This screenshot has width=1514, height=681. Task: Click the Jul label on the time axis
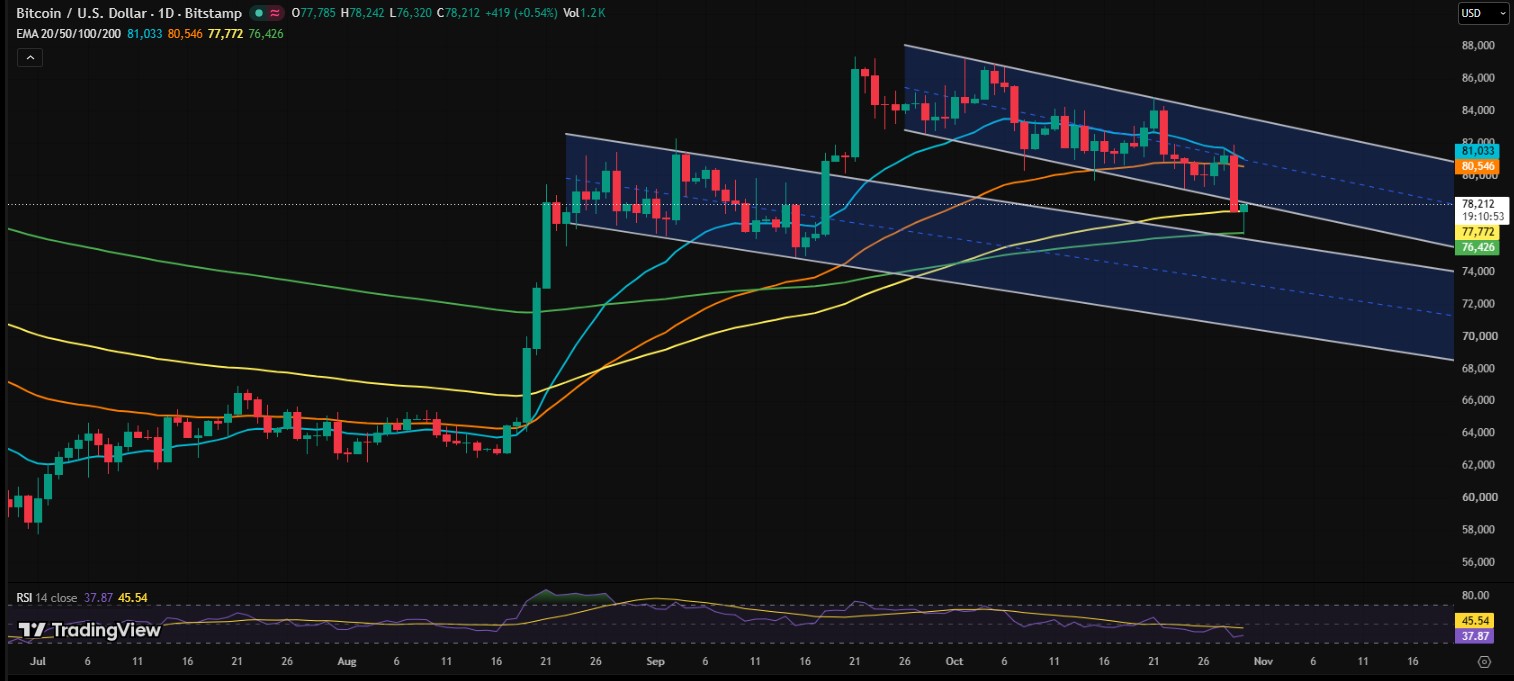coord(39,662)
